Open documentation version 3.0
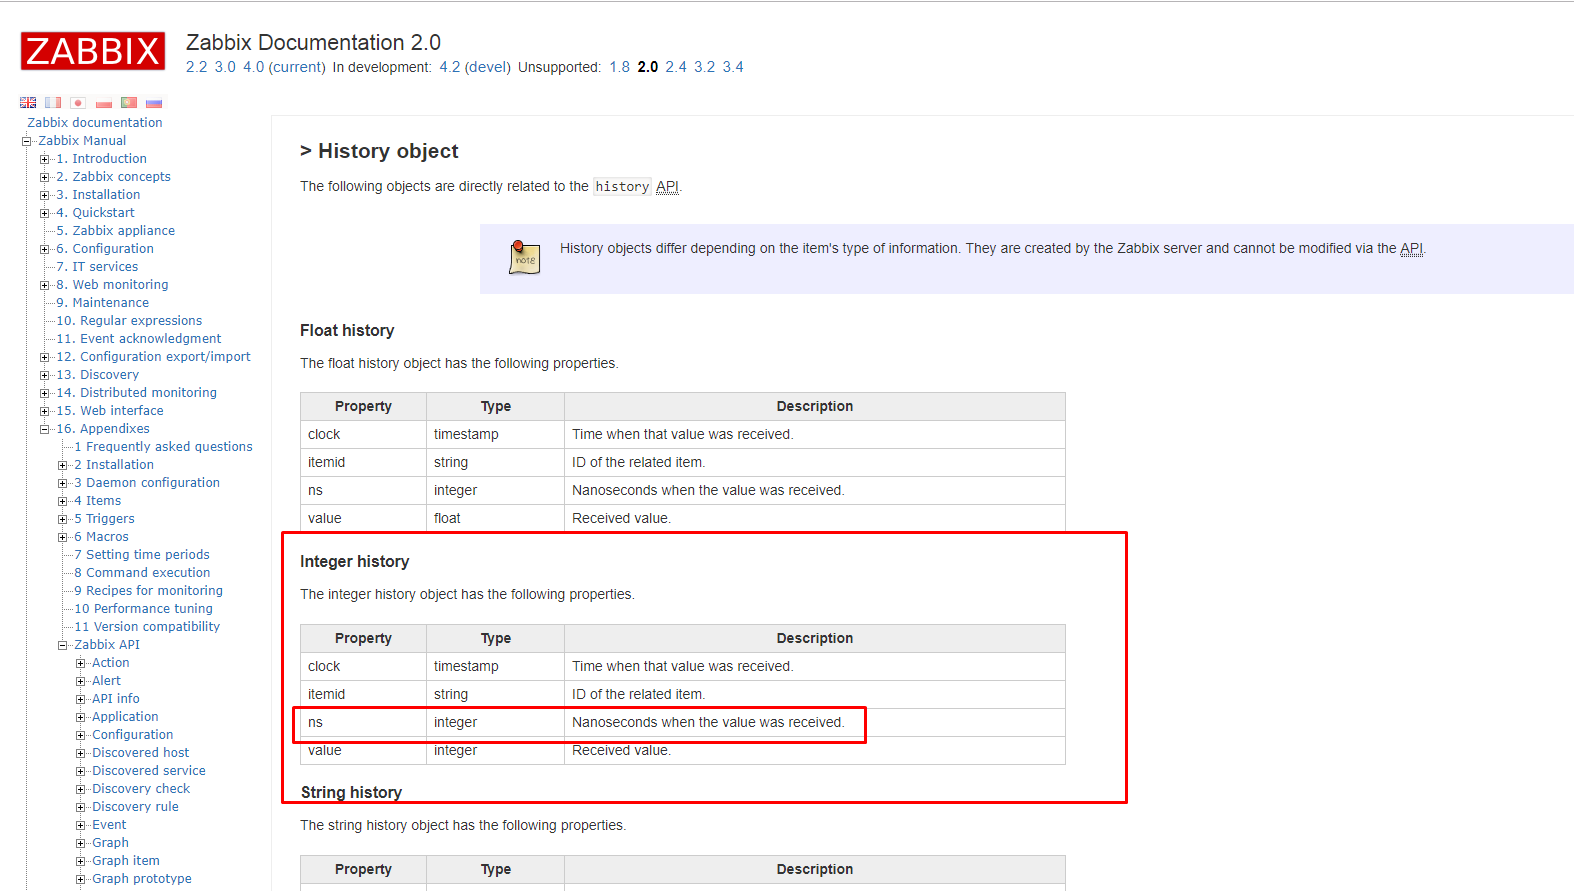 tap(225, 67)
